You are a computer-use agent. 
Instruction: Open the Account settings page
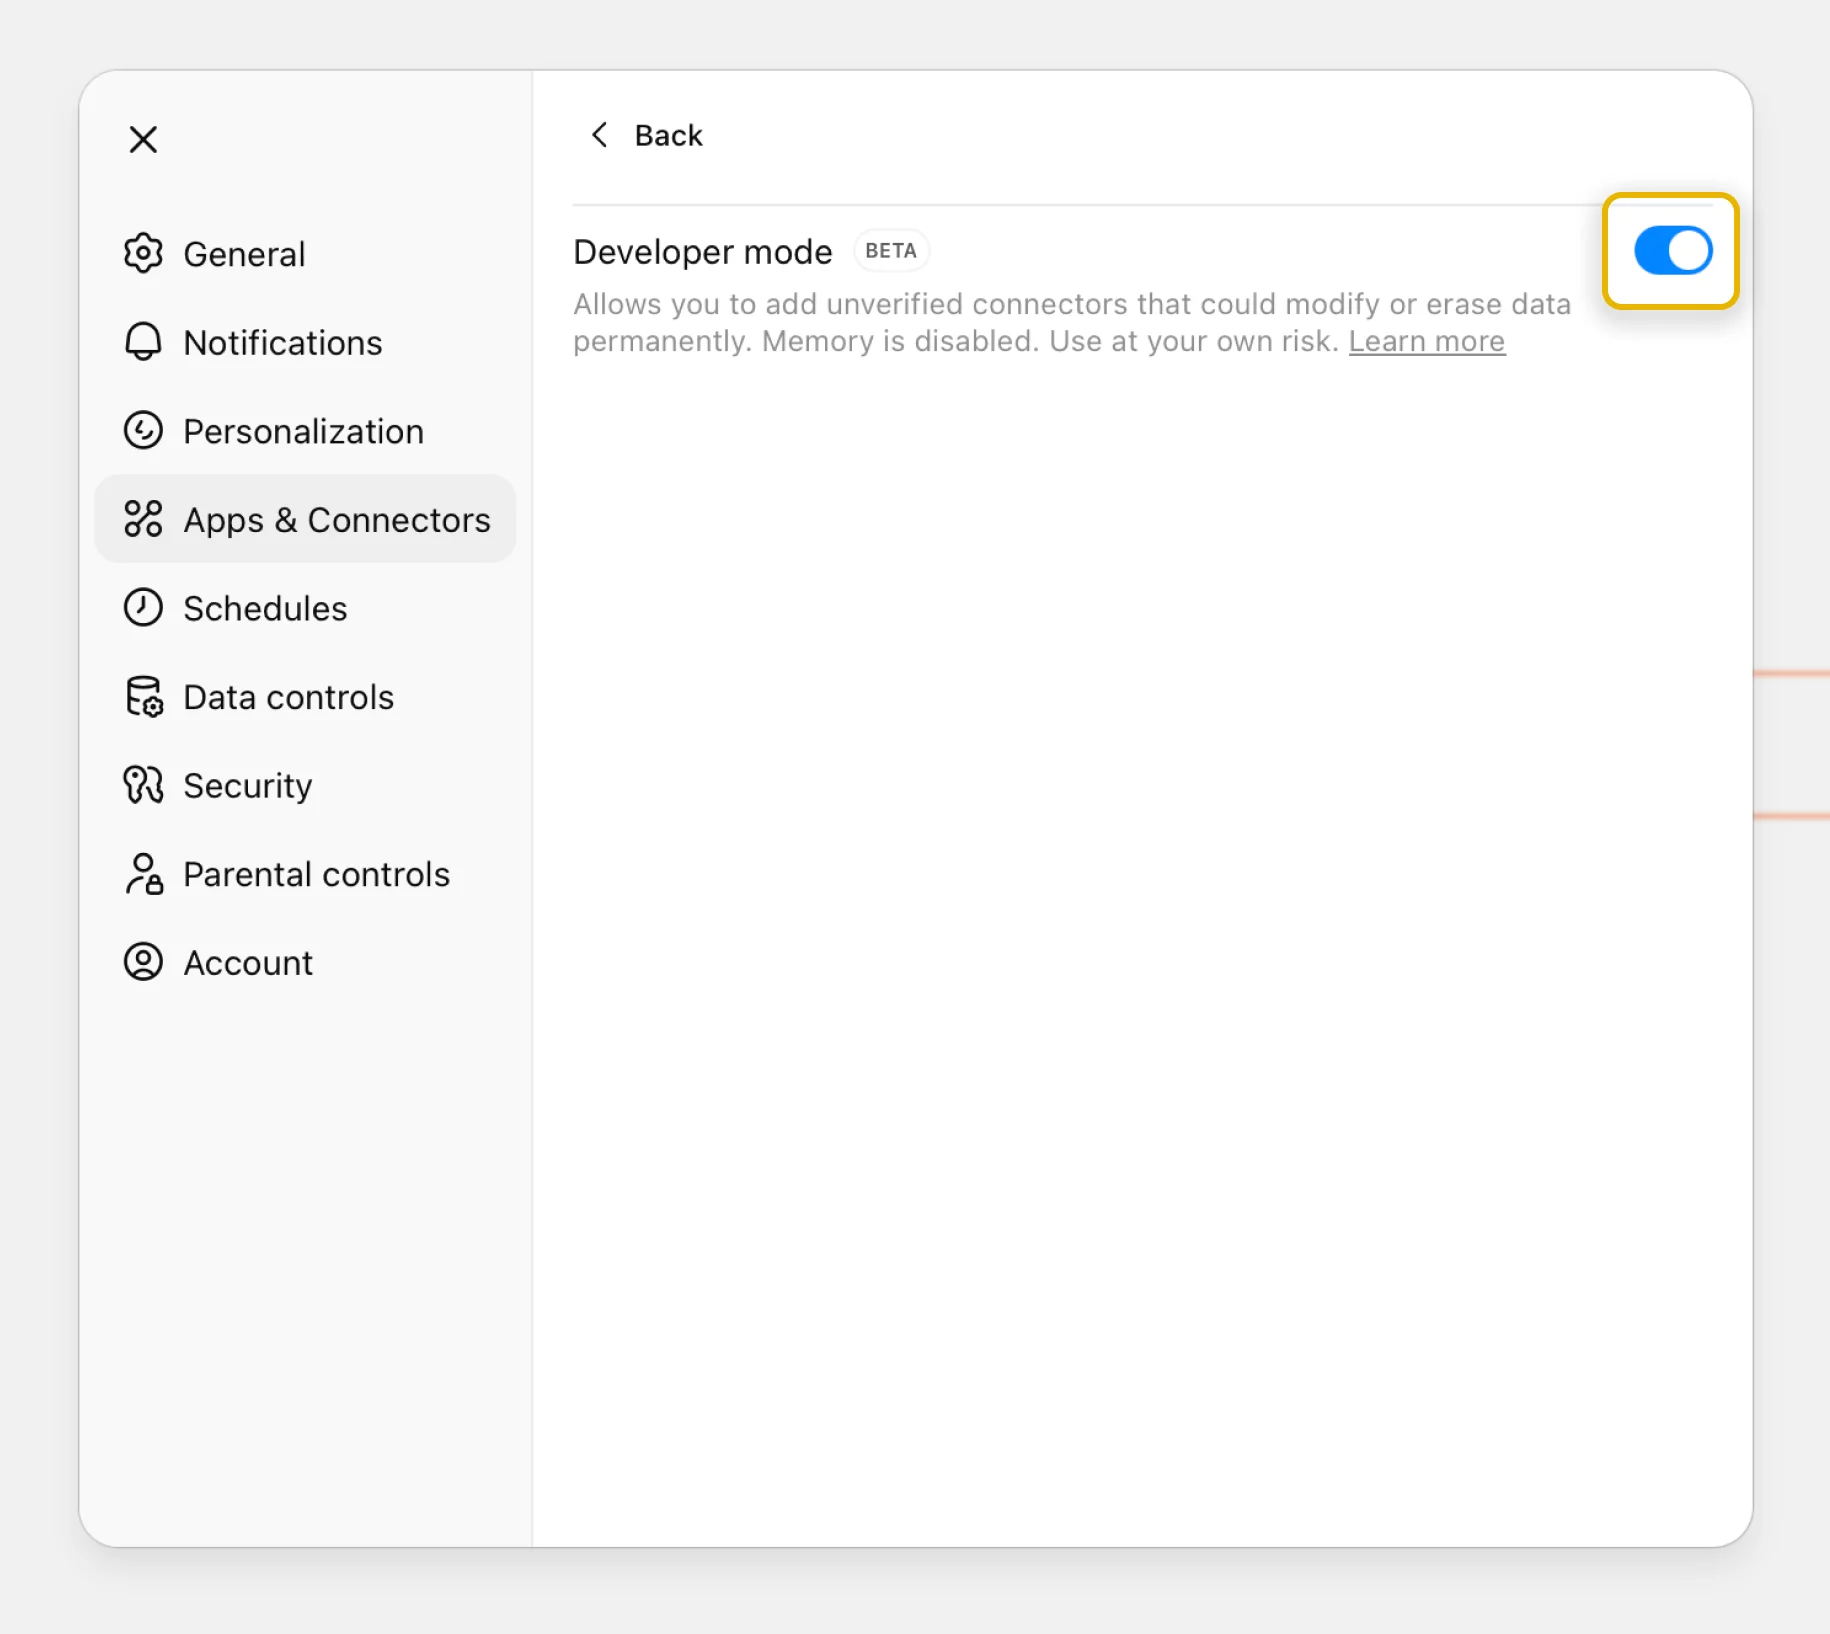248,962
